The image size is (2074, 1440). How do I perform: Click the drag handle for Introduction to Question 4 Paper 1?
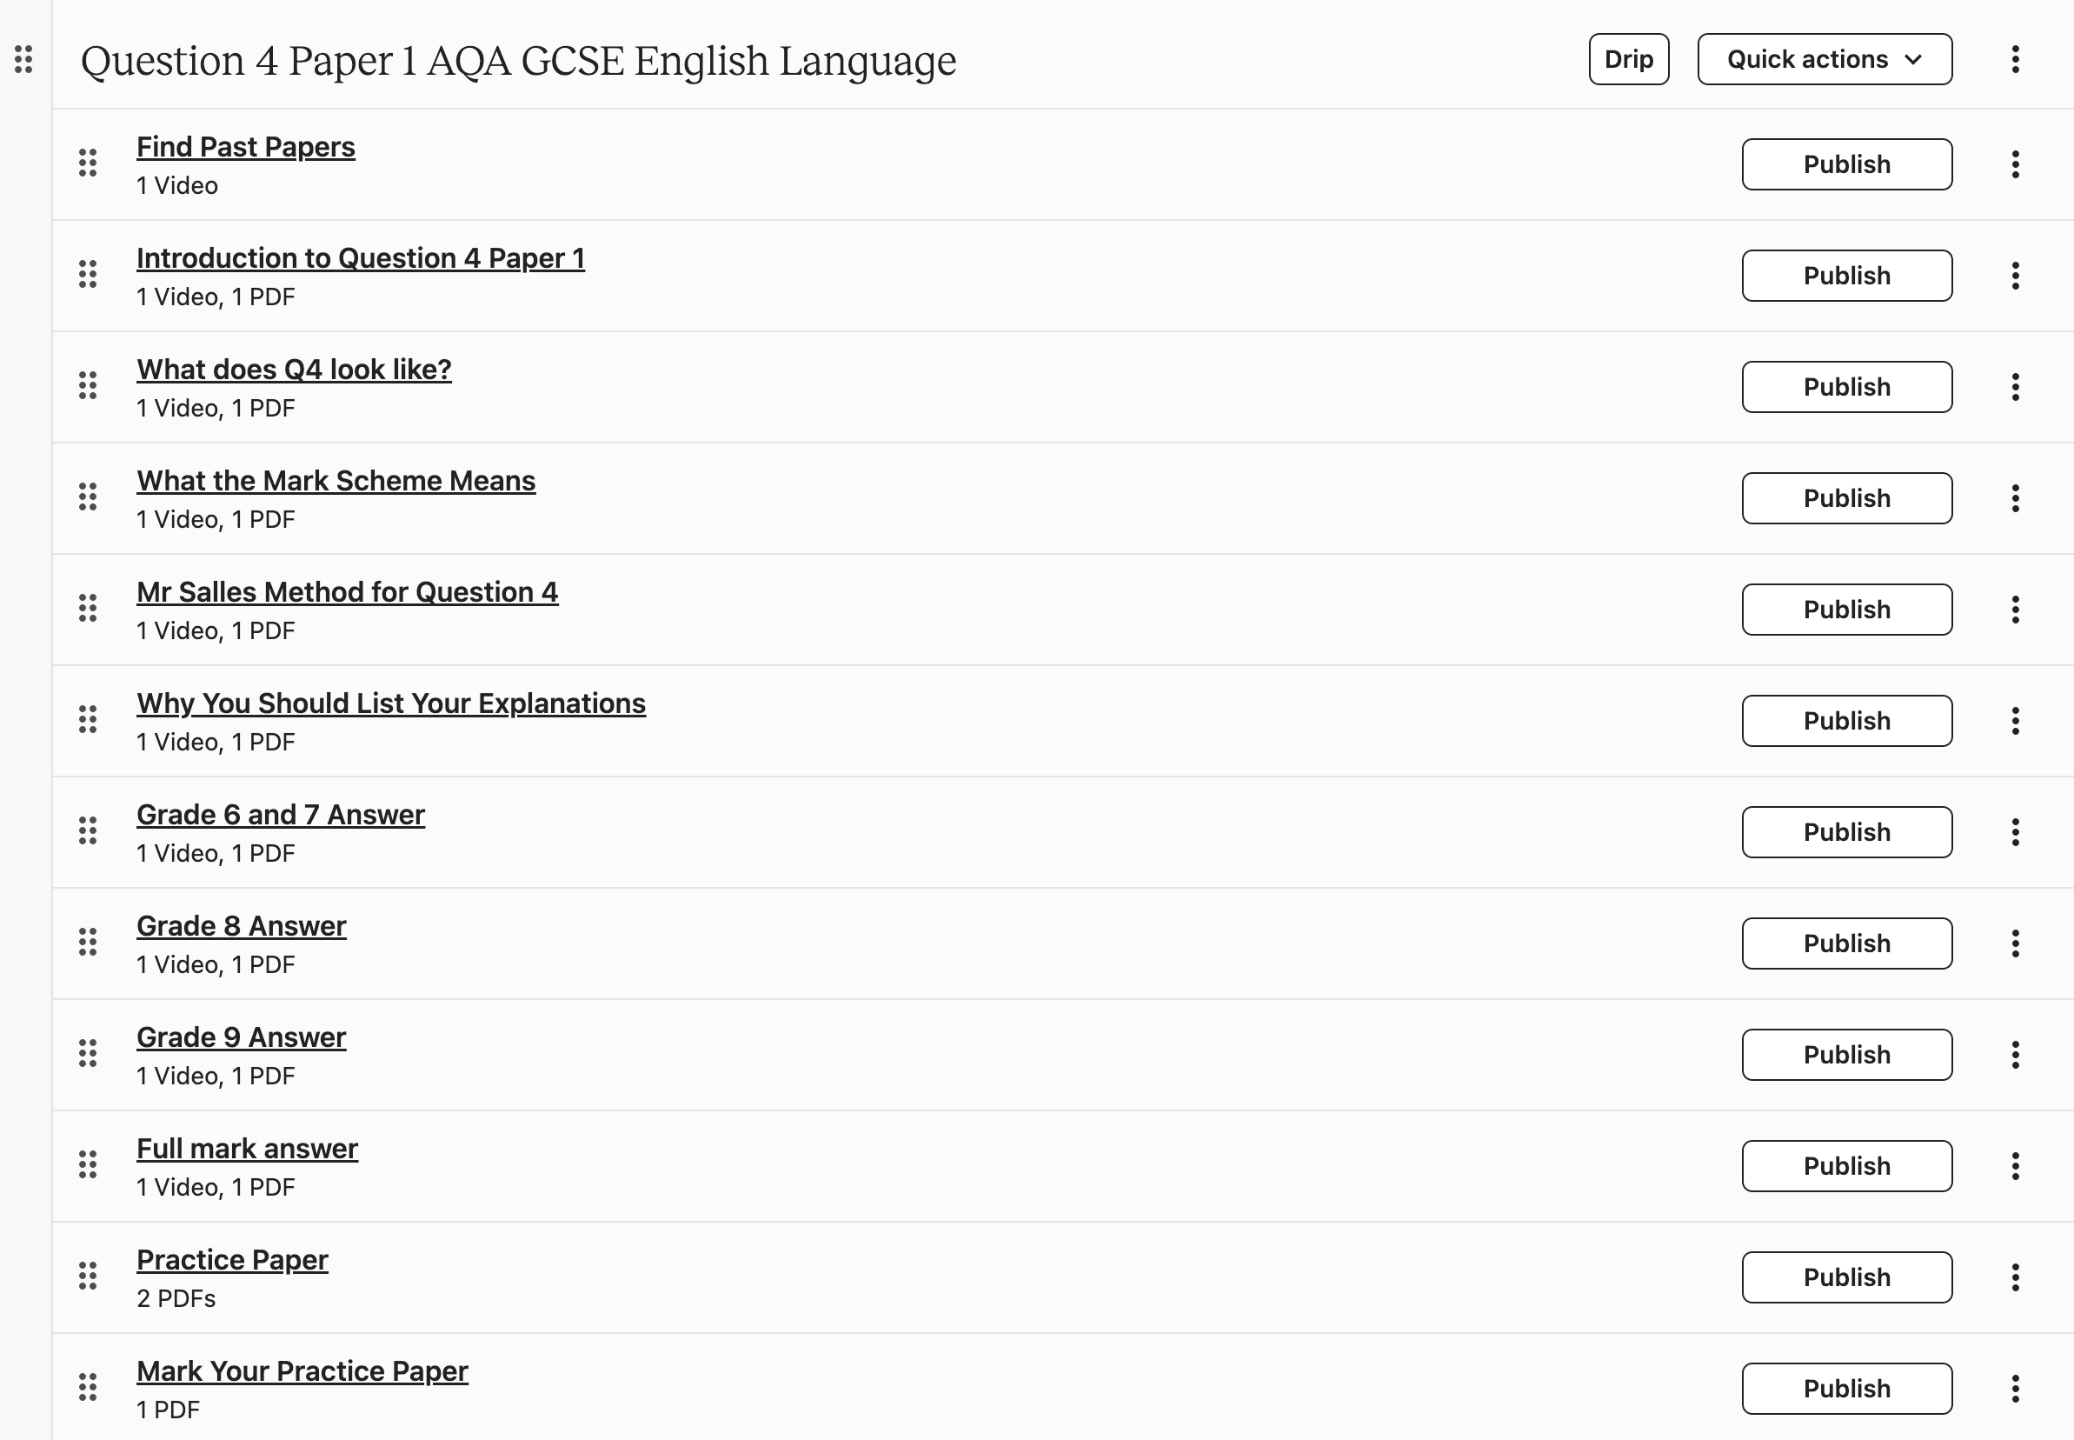88,274
